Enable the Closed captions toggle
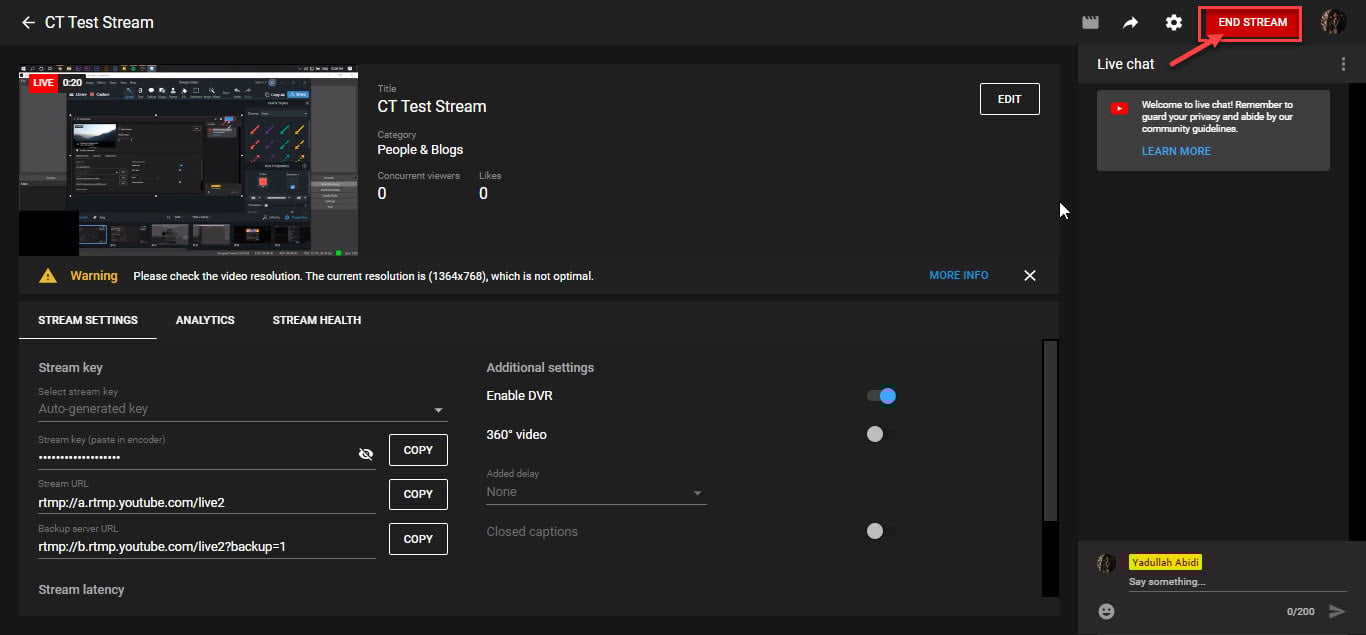Viewport: 1366px width, 635px height. click(875, 531)
